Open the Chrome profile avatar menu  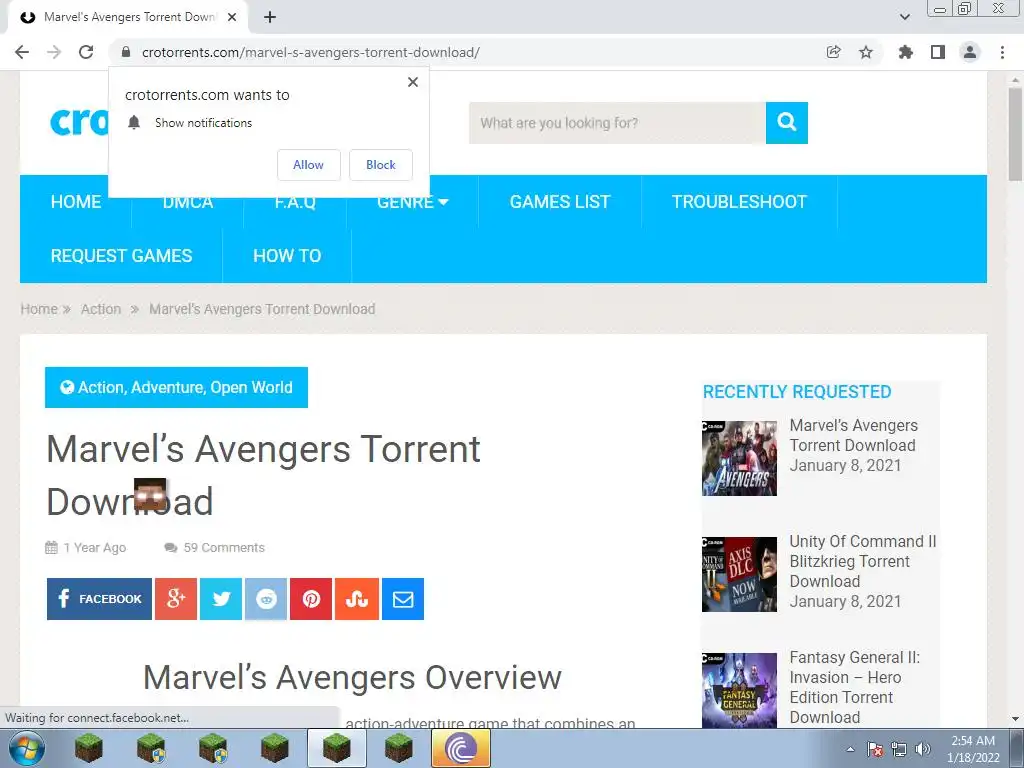click(970, 52)
